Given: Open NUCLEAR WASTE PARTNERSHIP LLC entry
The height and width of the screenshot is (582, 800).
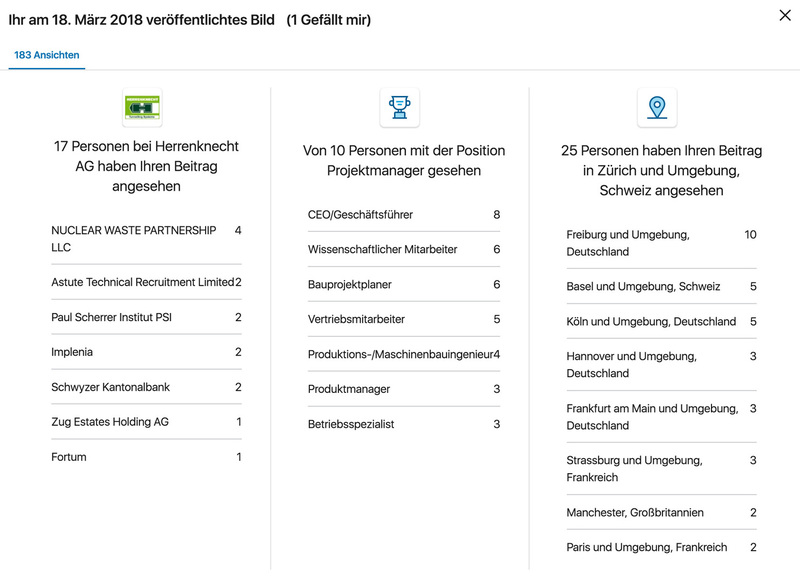Looking at the screenshot, I should (133, 238).
